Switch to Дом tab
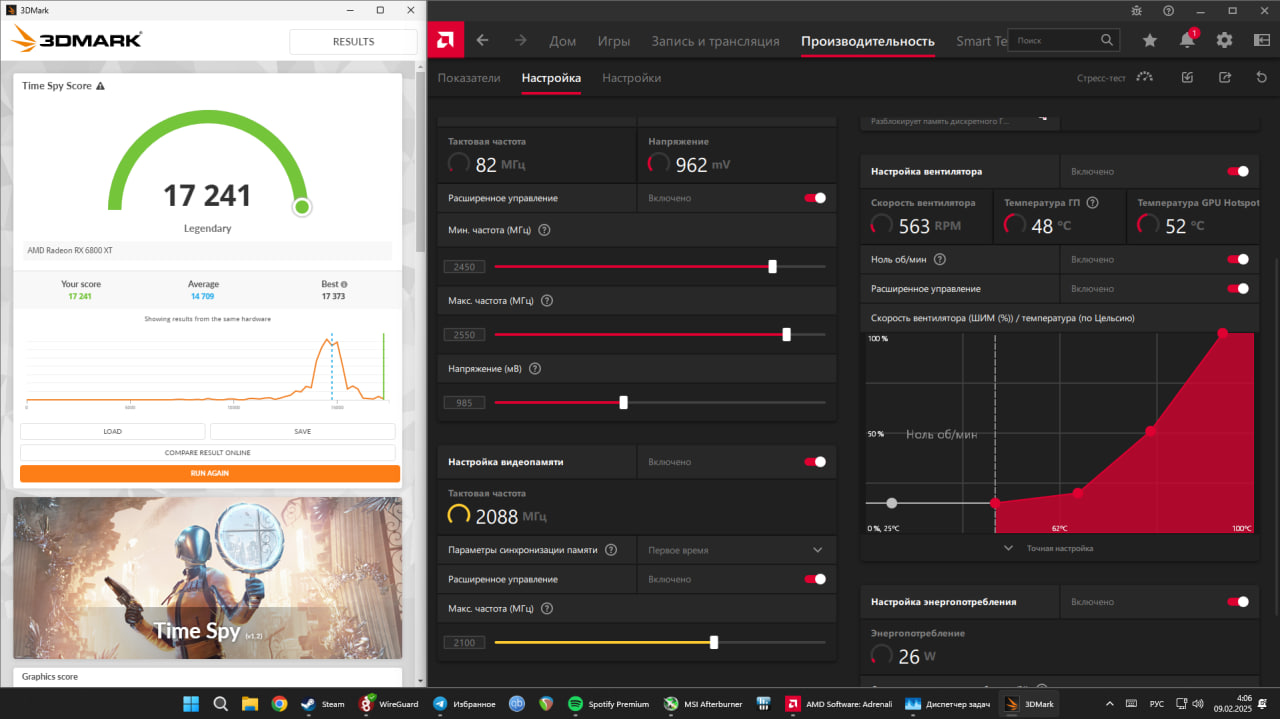 [563, 41]
